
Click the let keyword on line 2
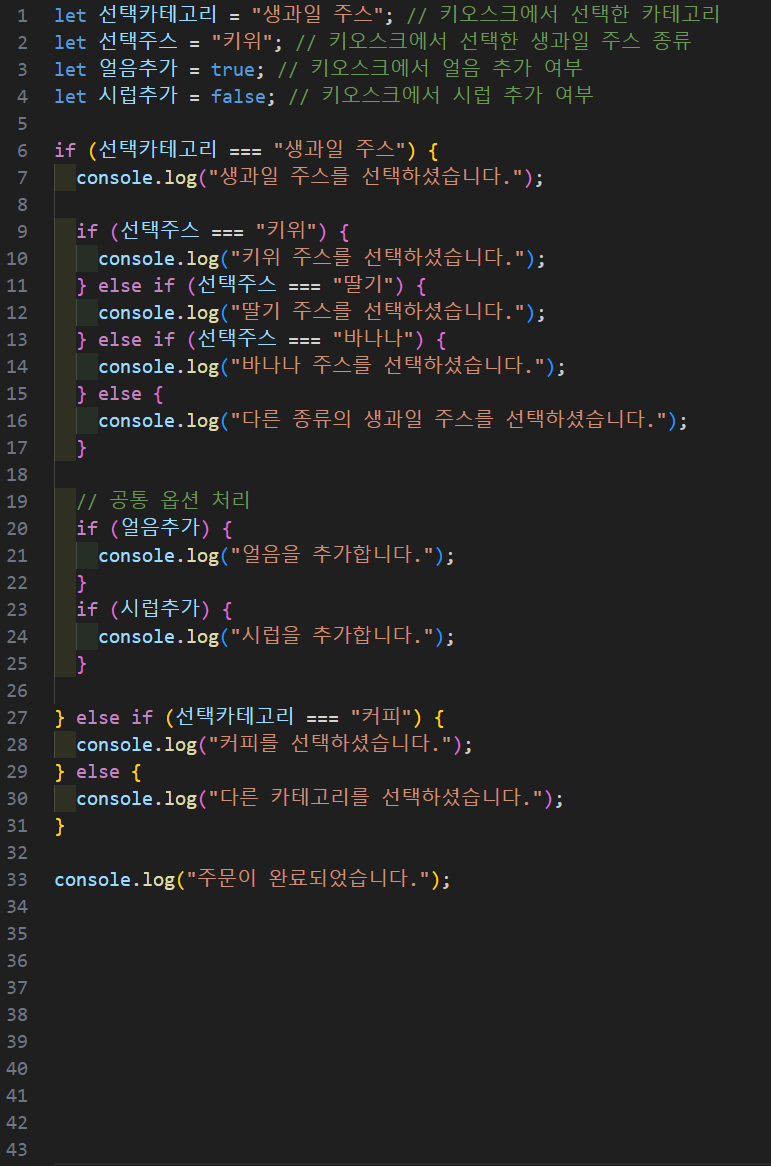pos(70,42)
